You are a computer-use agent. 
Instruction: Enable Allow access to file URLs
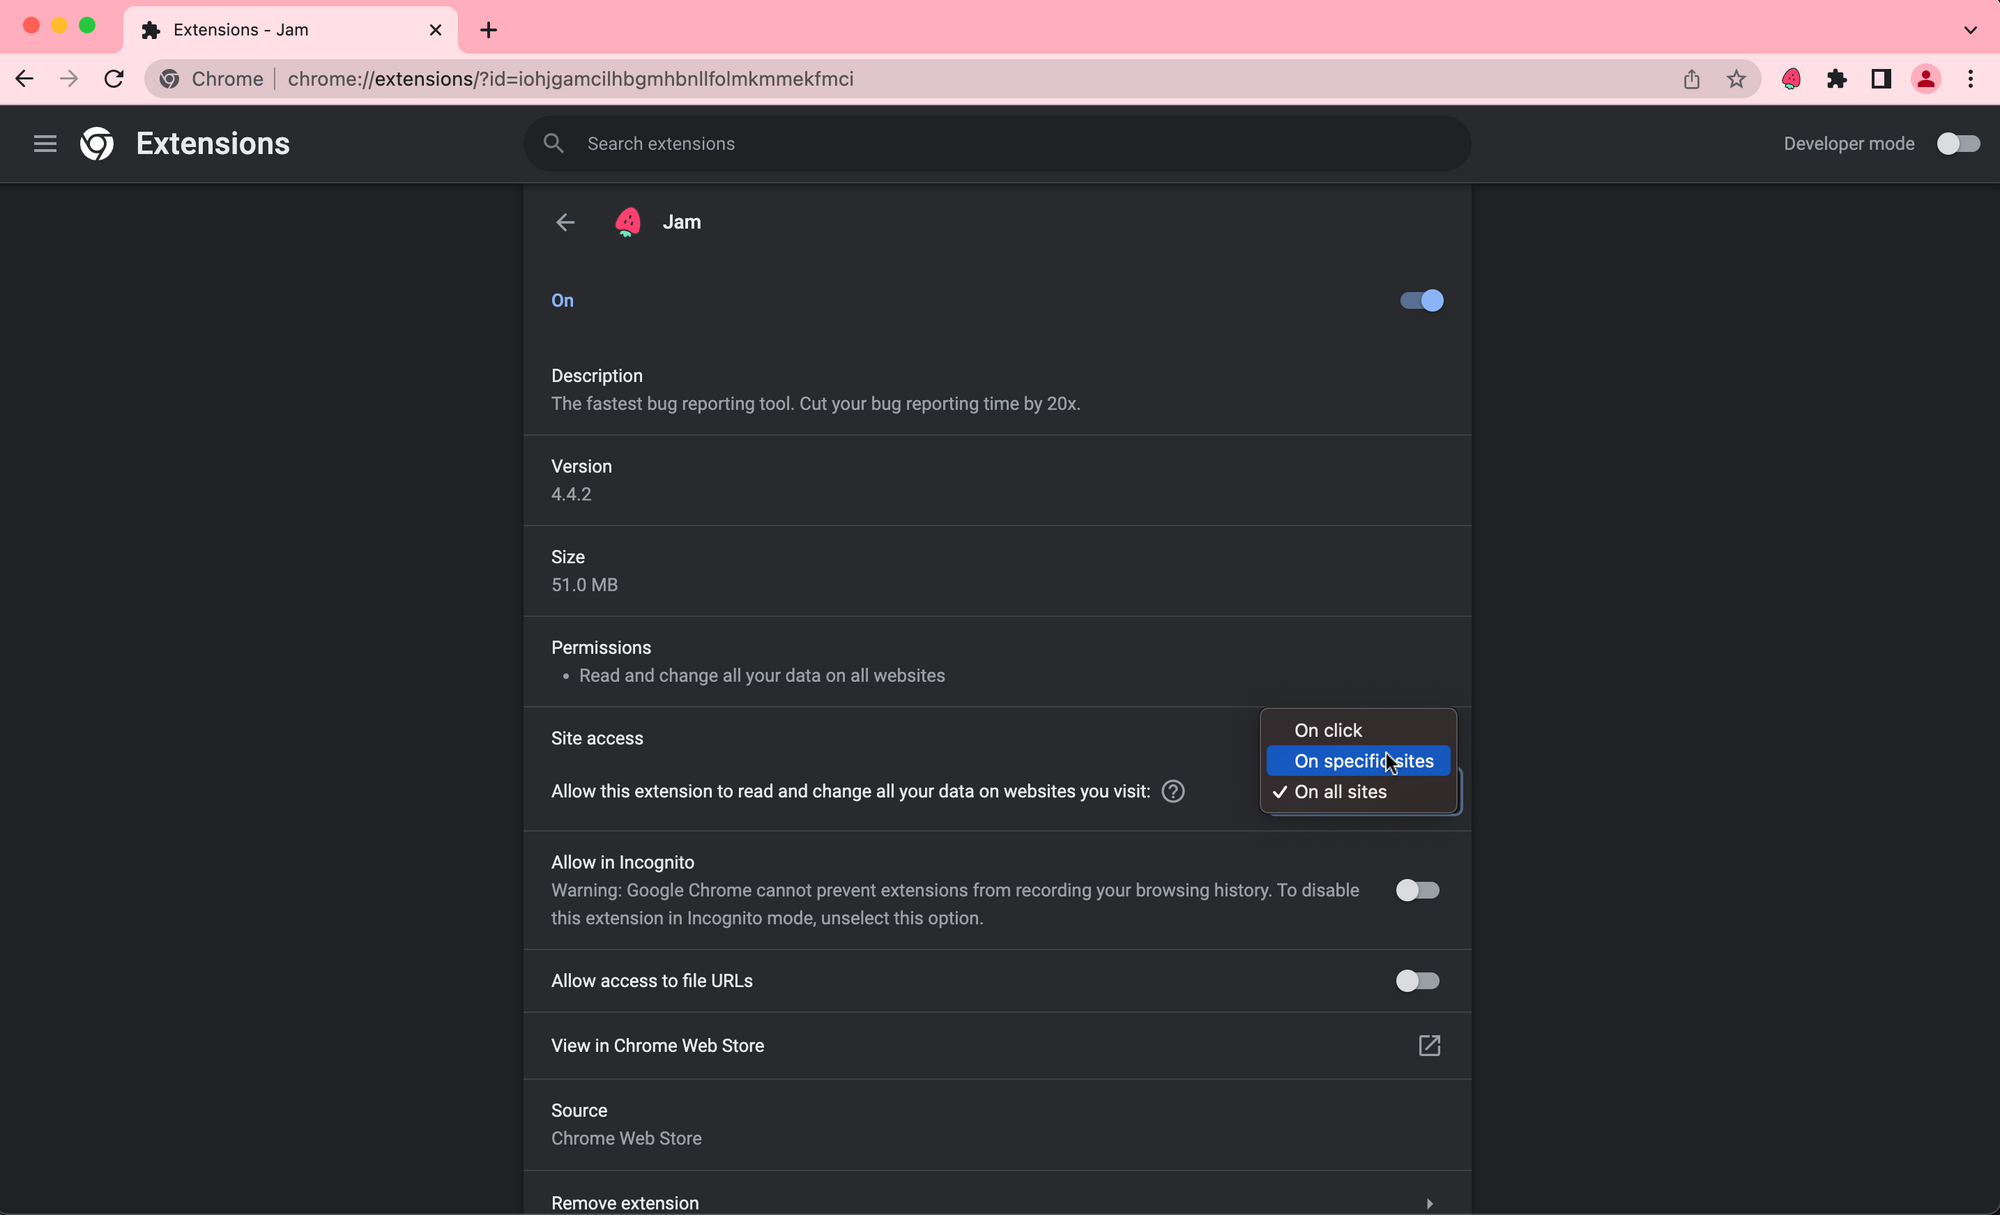(x=1417, y=981)
